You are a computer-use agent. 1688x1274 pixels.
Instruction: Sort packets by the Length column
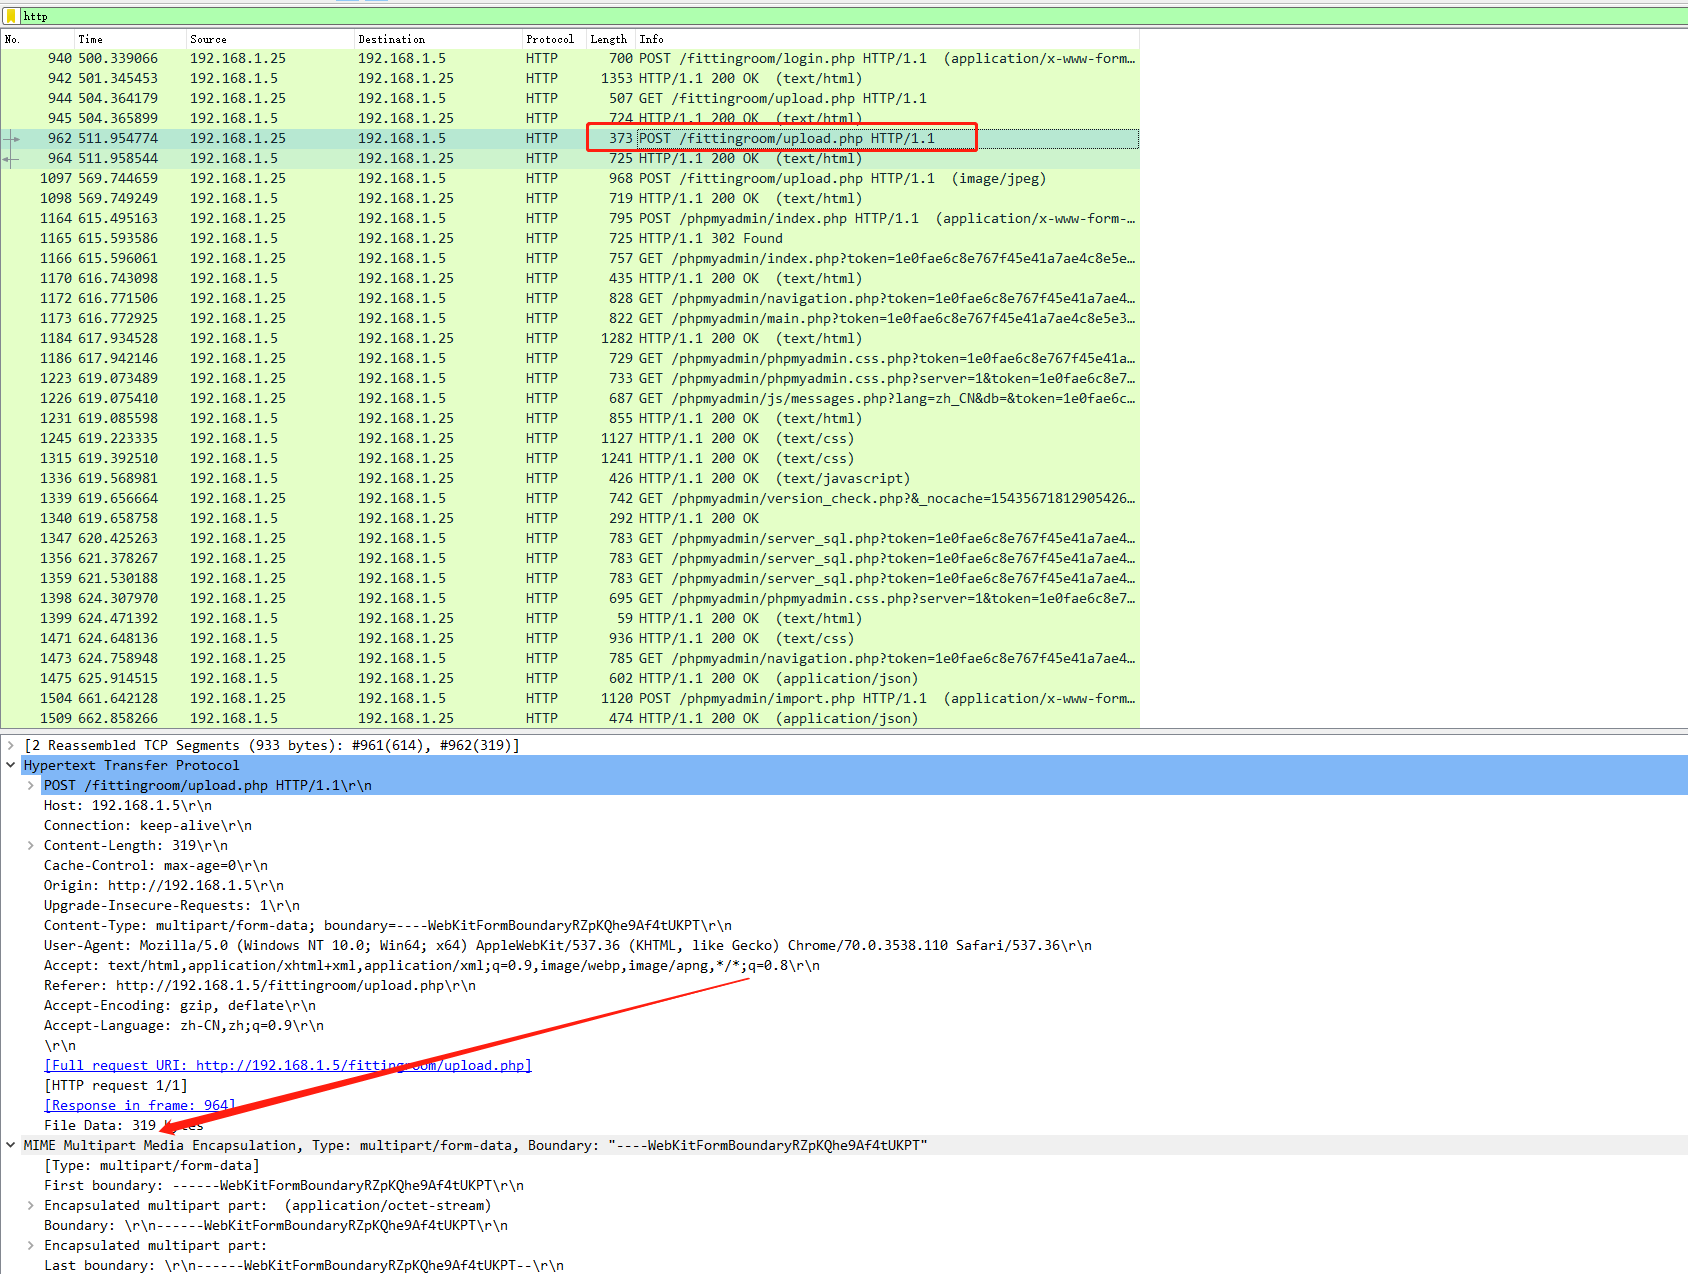(x=608, y=39)
